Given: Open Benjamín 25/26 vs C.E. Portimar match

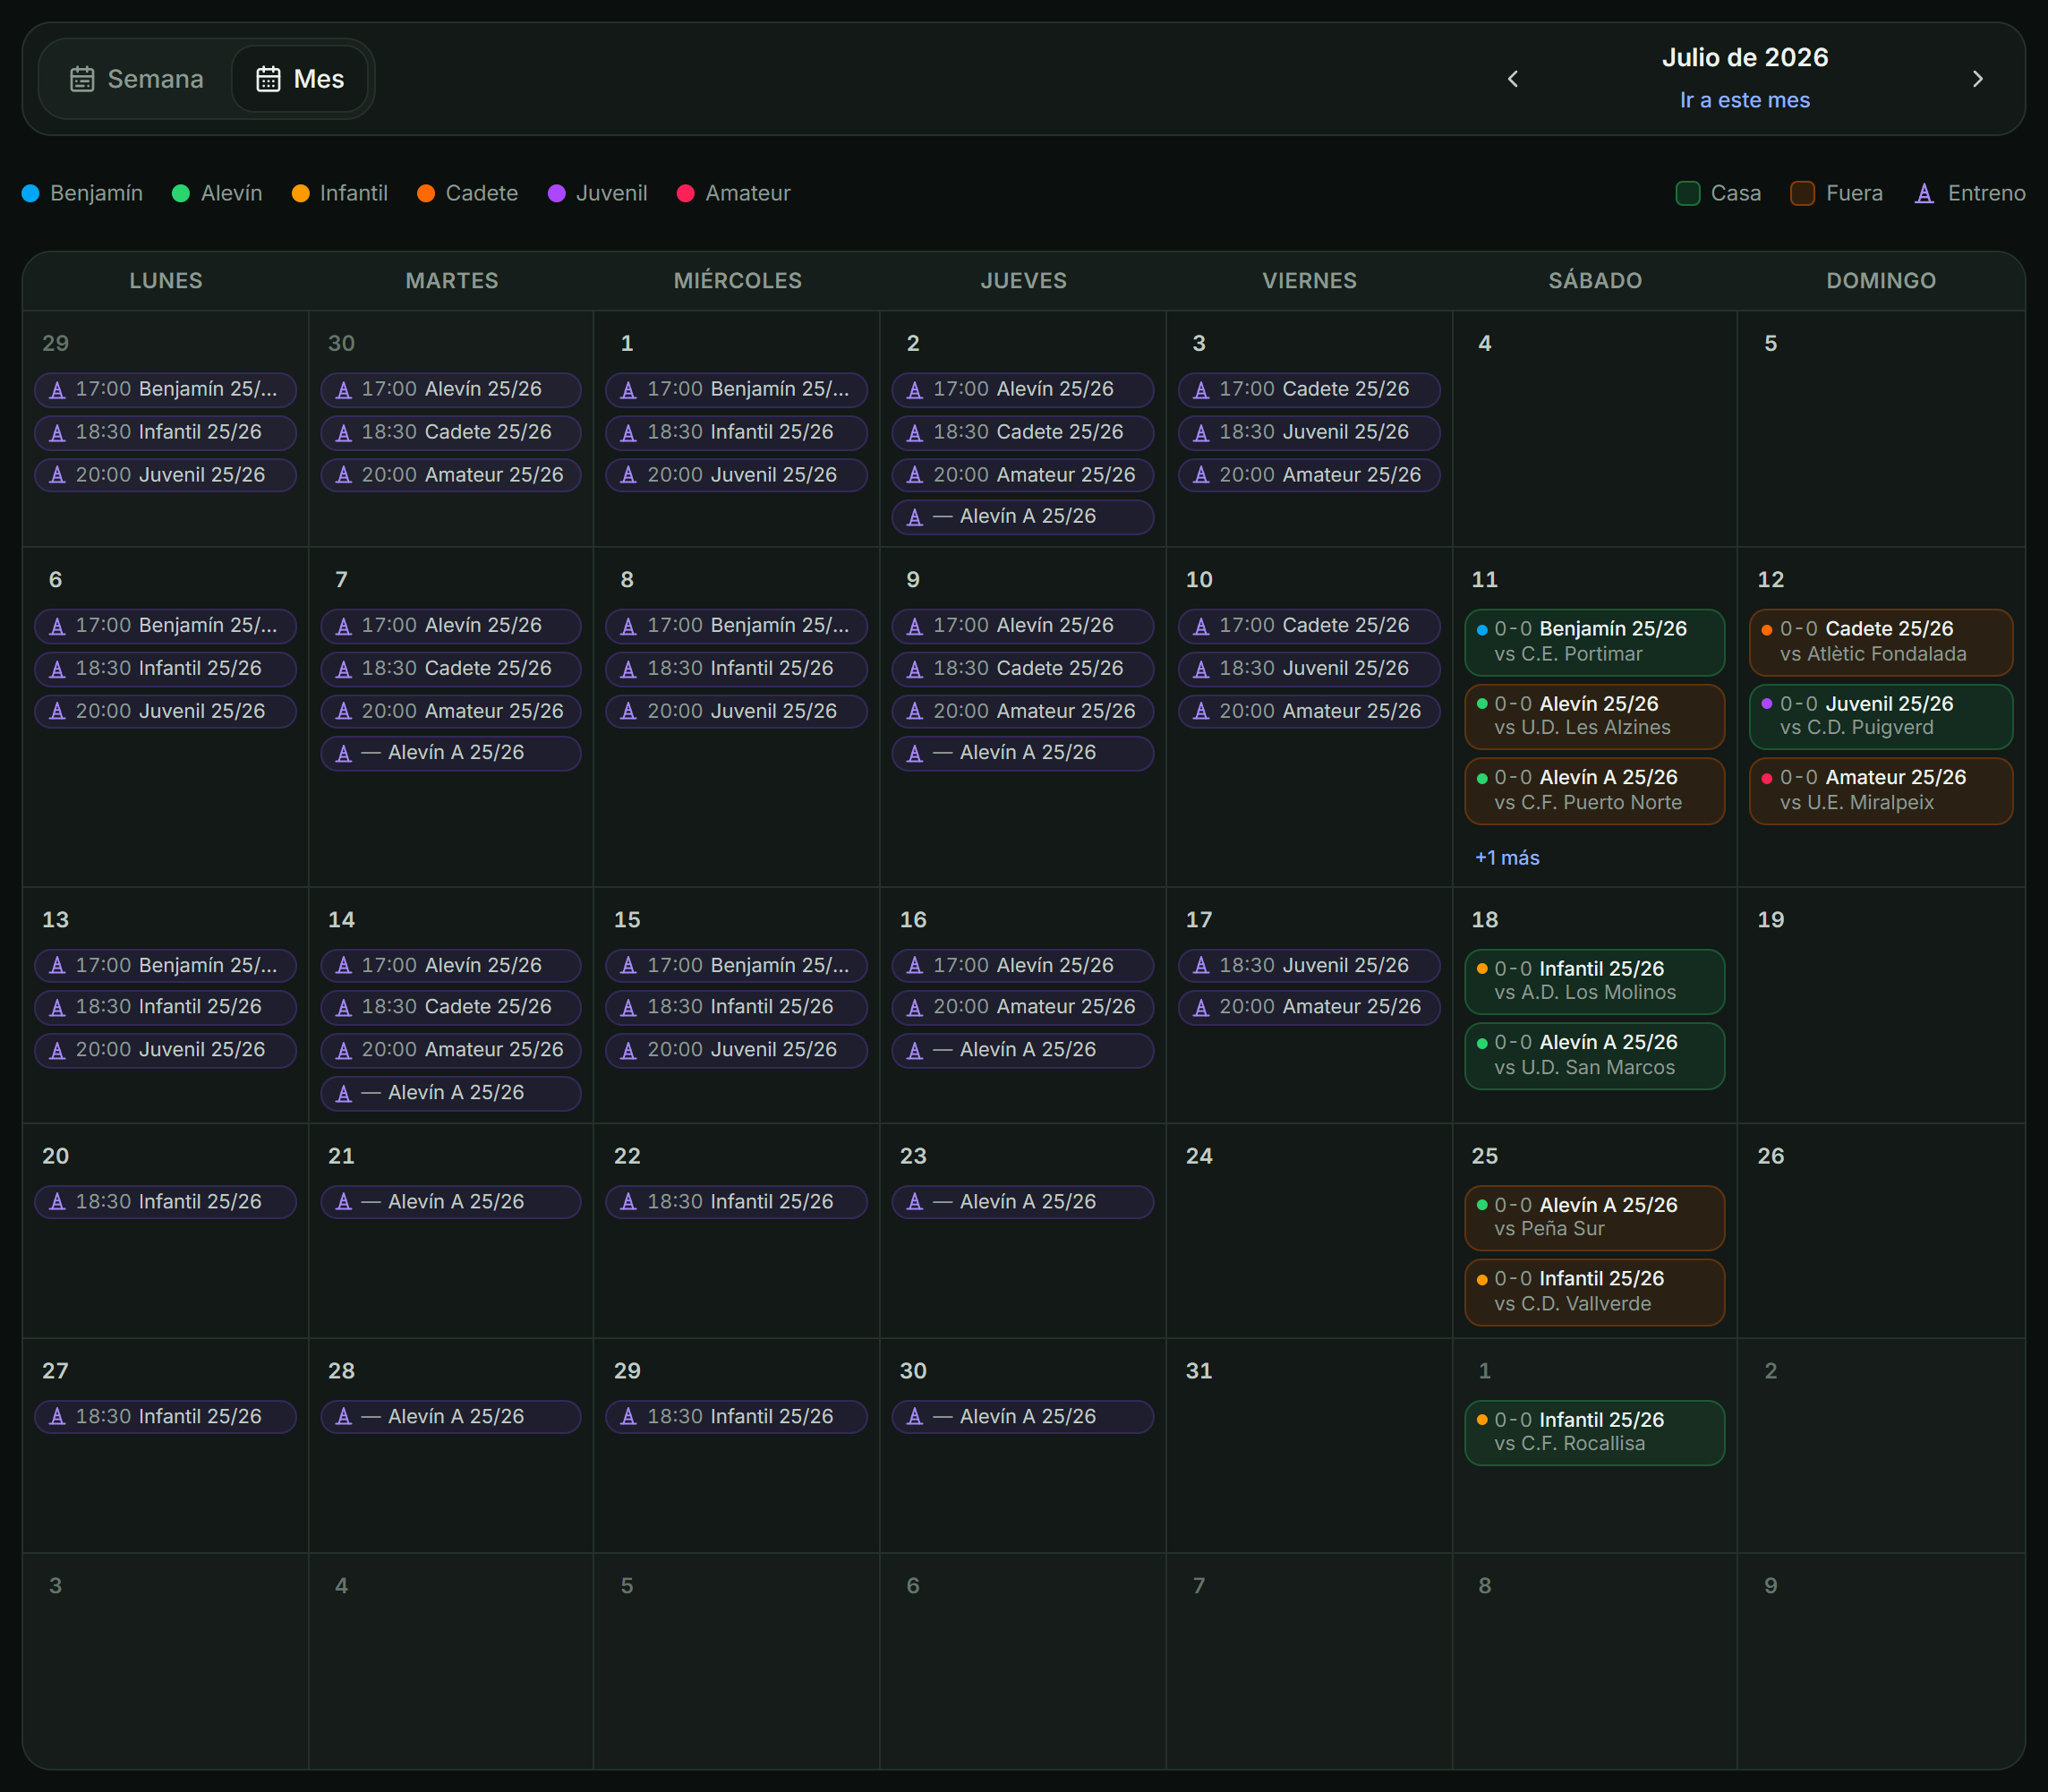Looking at the screenshot, I should pyautogui.click(x=1595, y=642).
